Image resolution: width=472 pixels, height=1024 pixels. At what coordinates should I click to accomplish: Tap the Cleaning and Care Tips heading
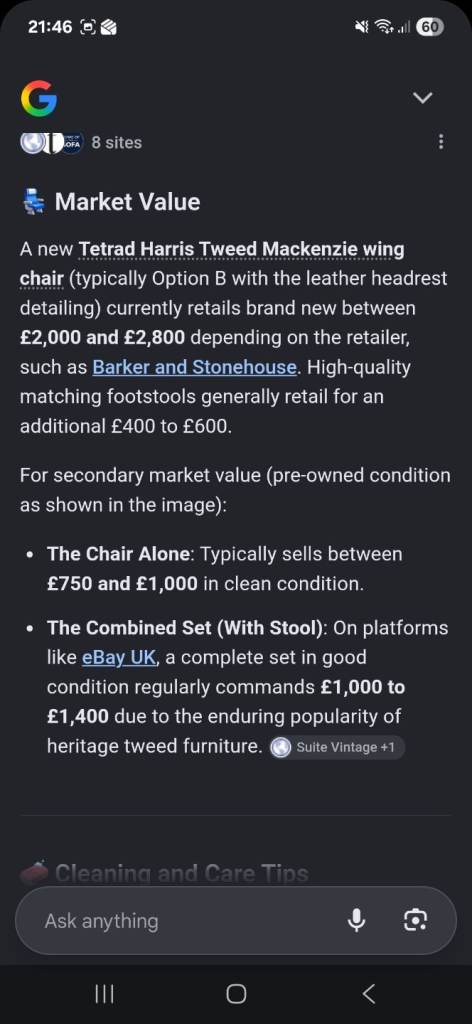click(x=181, y=873)
